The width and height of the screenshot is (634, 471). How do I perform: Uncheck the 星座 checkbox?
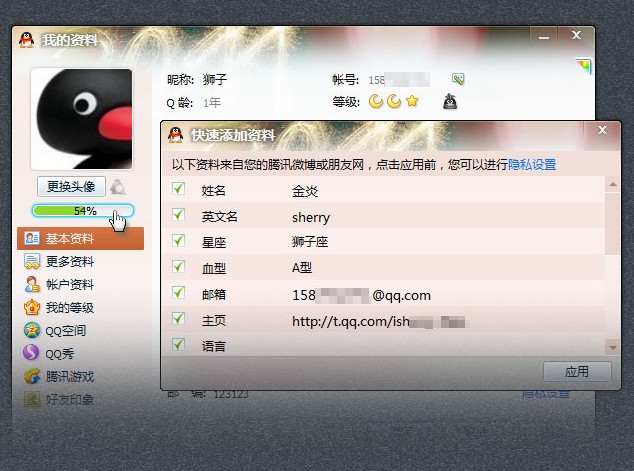178,241
